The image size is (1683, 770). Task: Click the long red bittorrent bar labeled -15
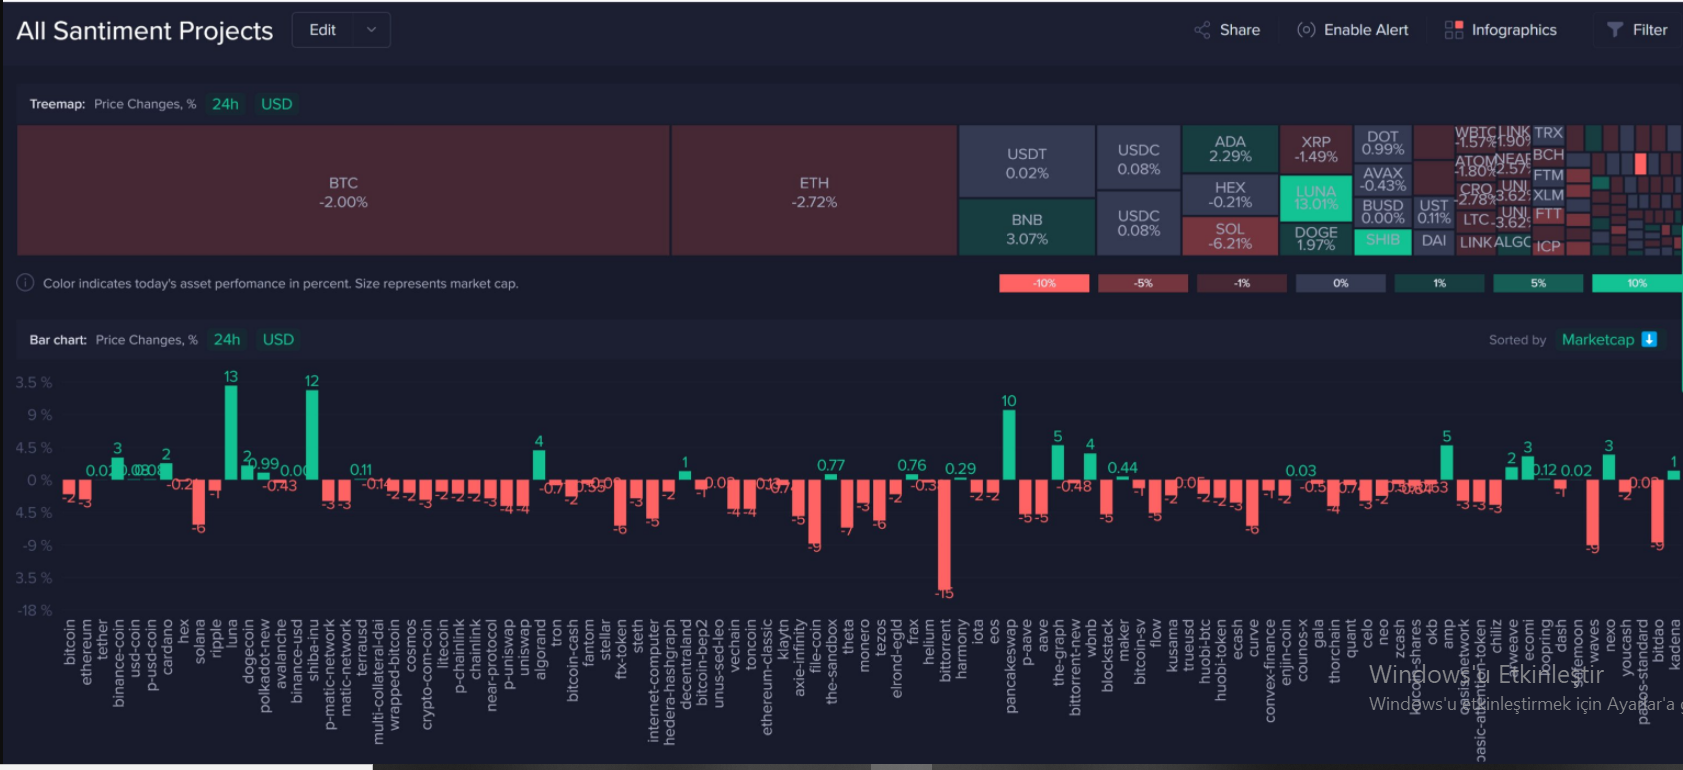944,534
